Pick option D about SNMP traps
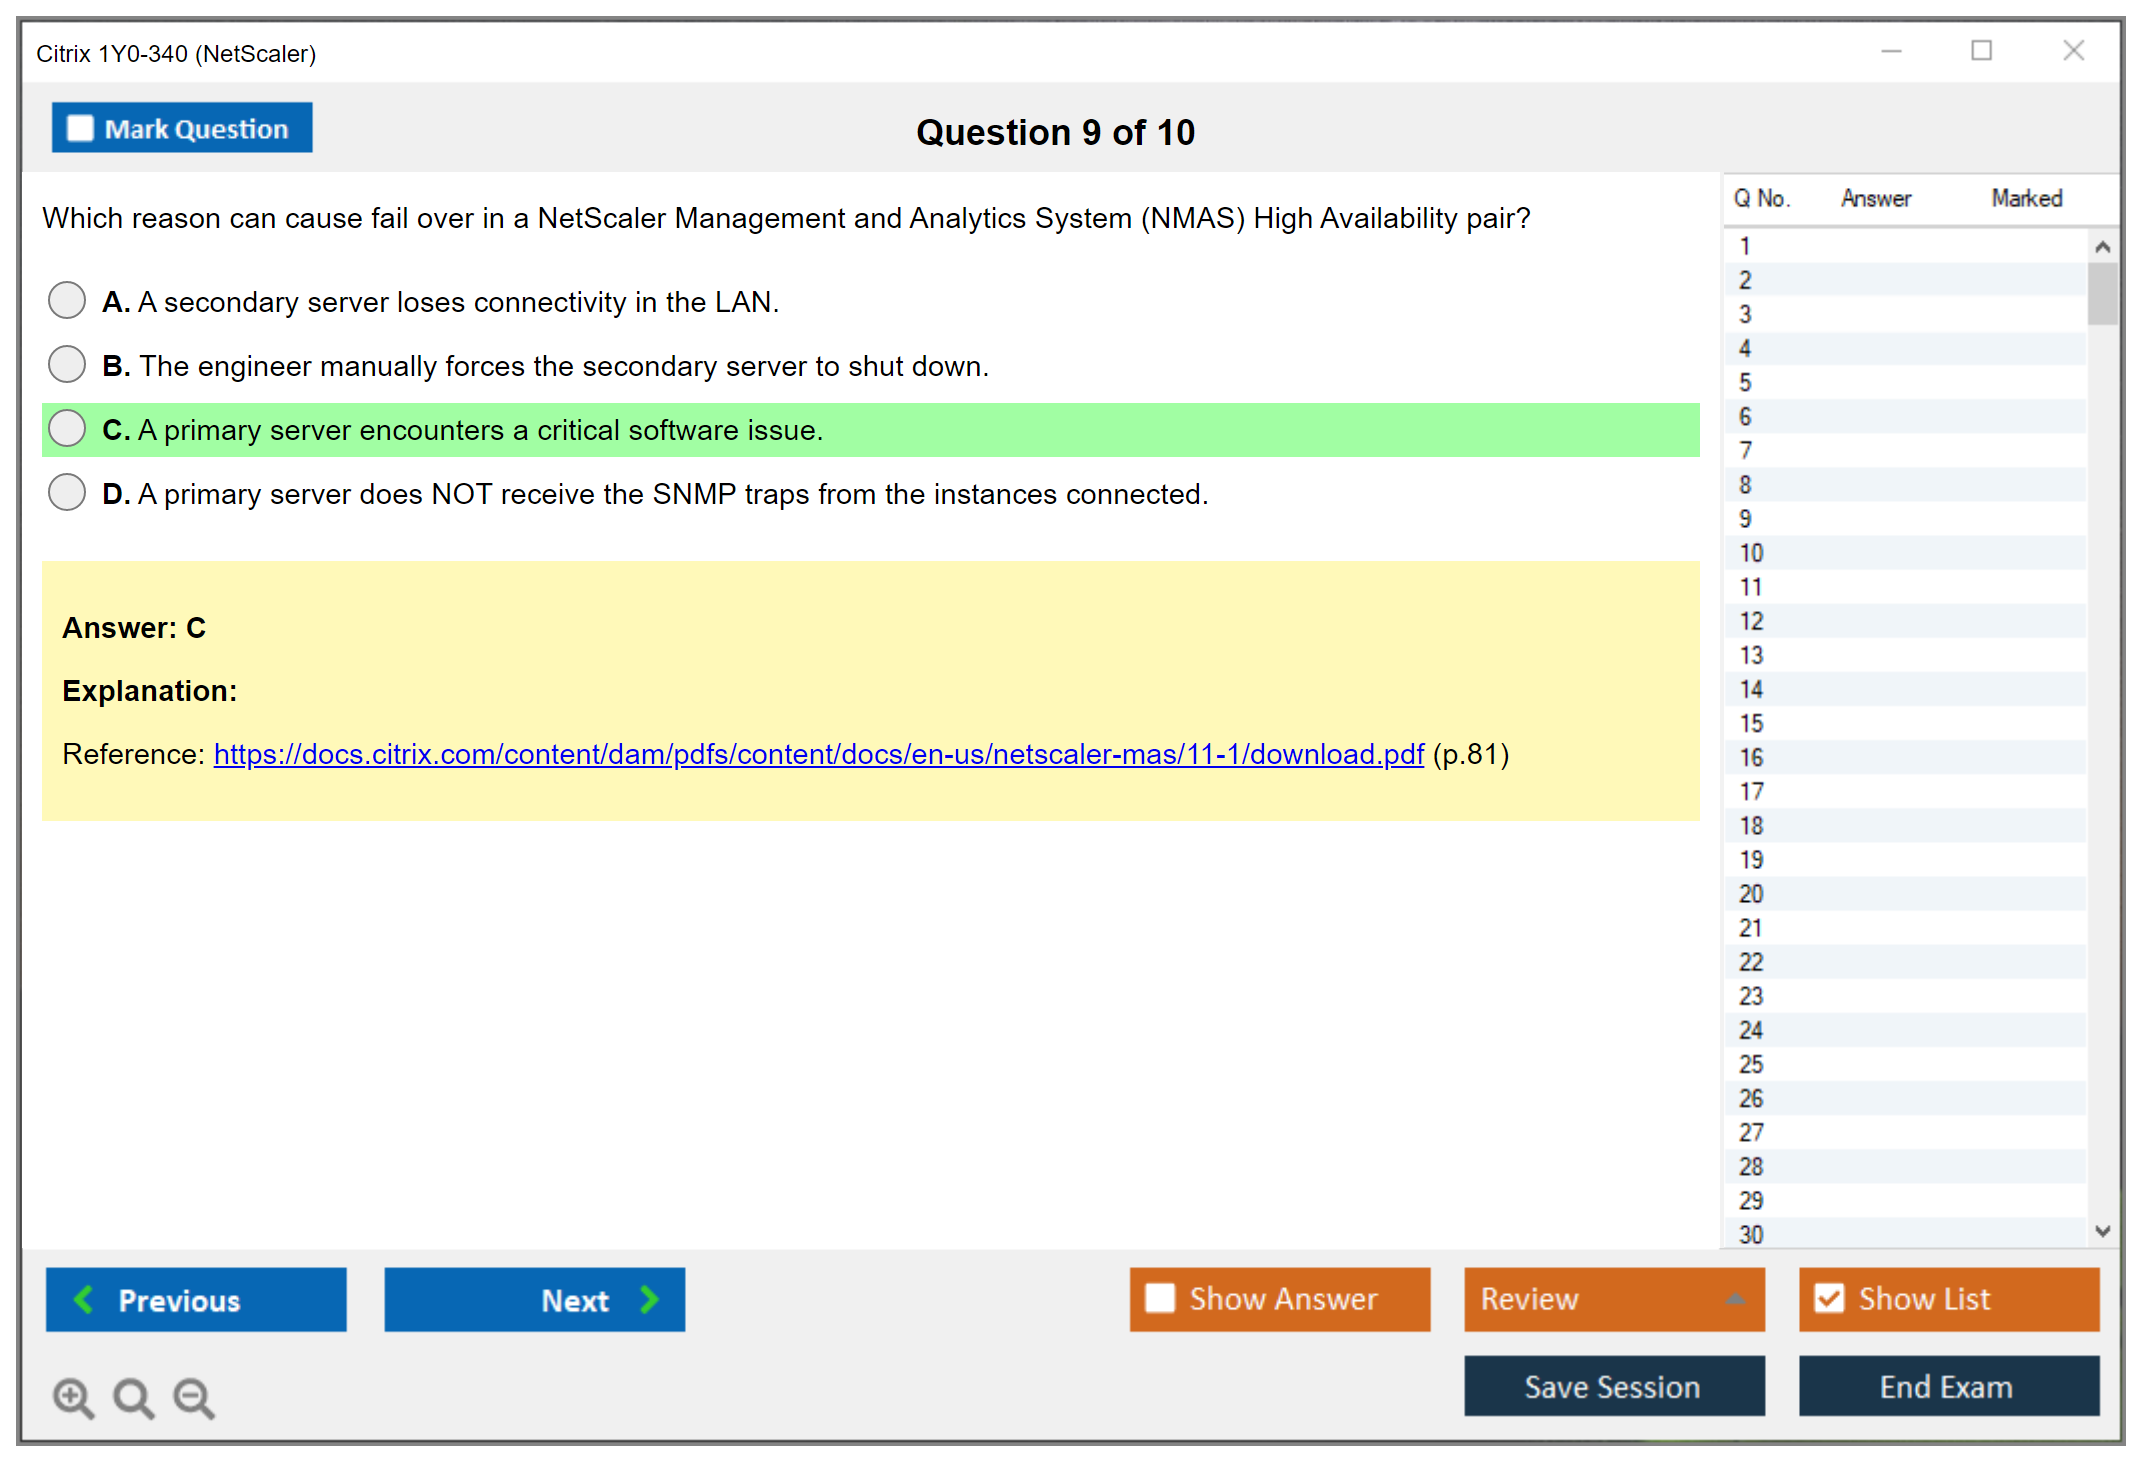The height and width of the screenshot is (1470, 2150). [x=67, y=492]
